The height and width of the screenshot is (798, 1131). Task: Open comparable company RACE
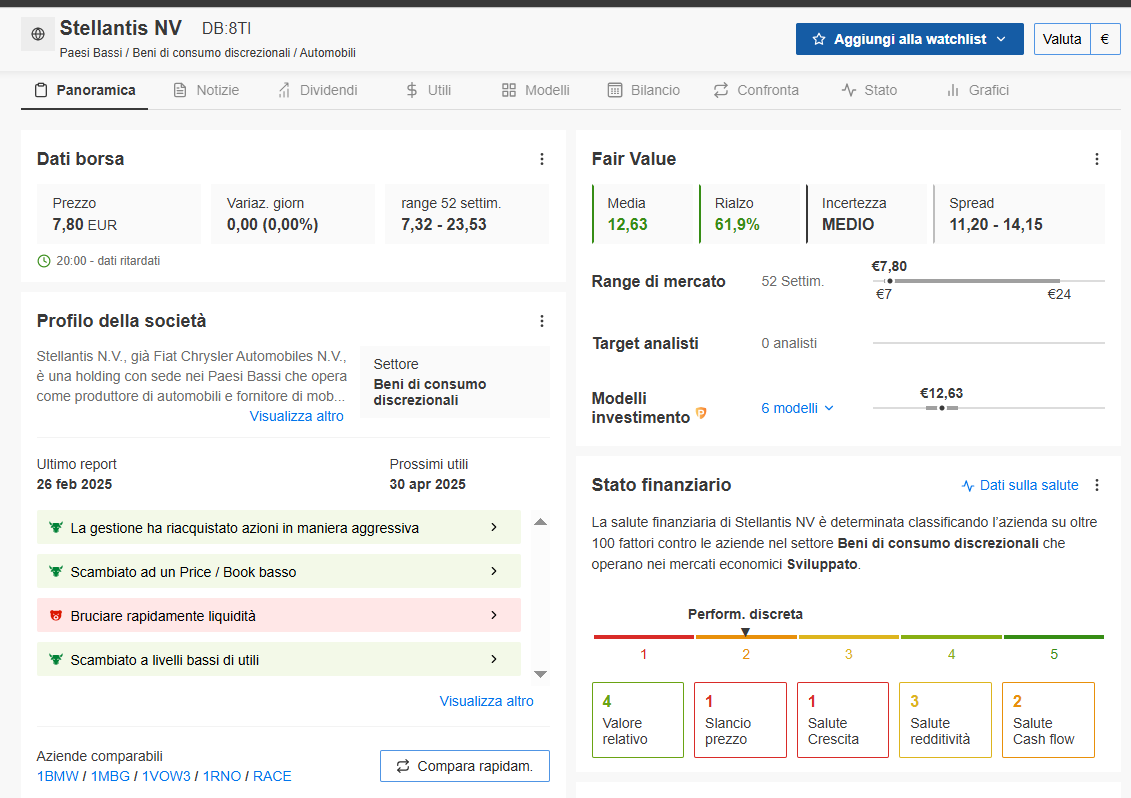click(273, 776)
